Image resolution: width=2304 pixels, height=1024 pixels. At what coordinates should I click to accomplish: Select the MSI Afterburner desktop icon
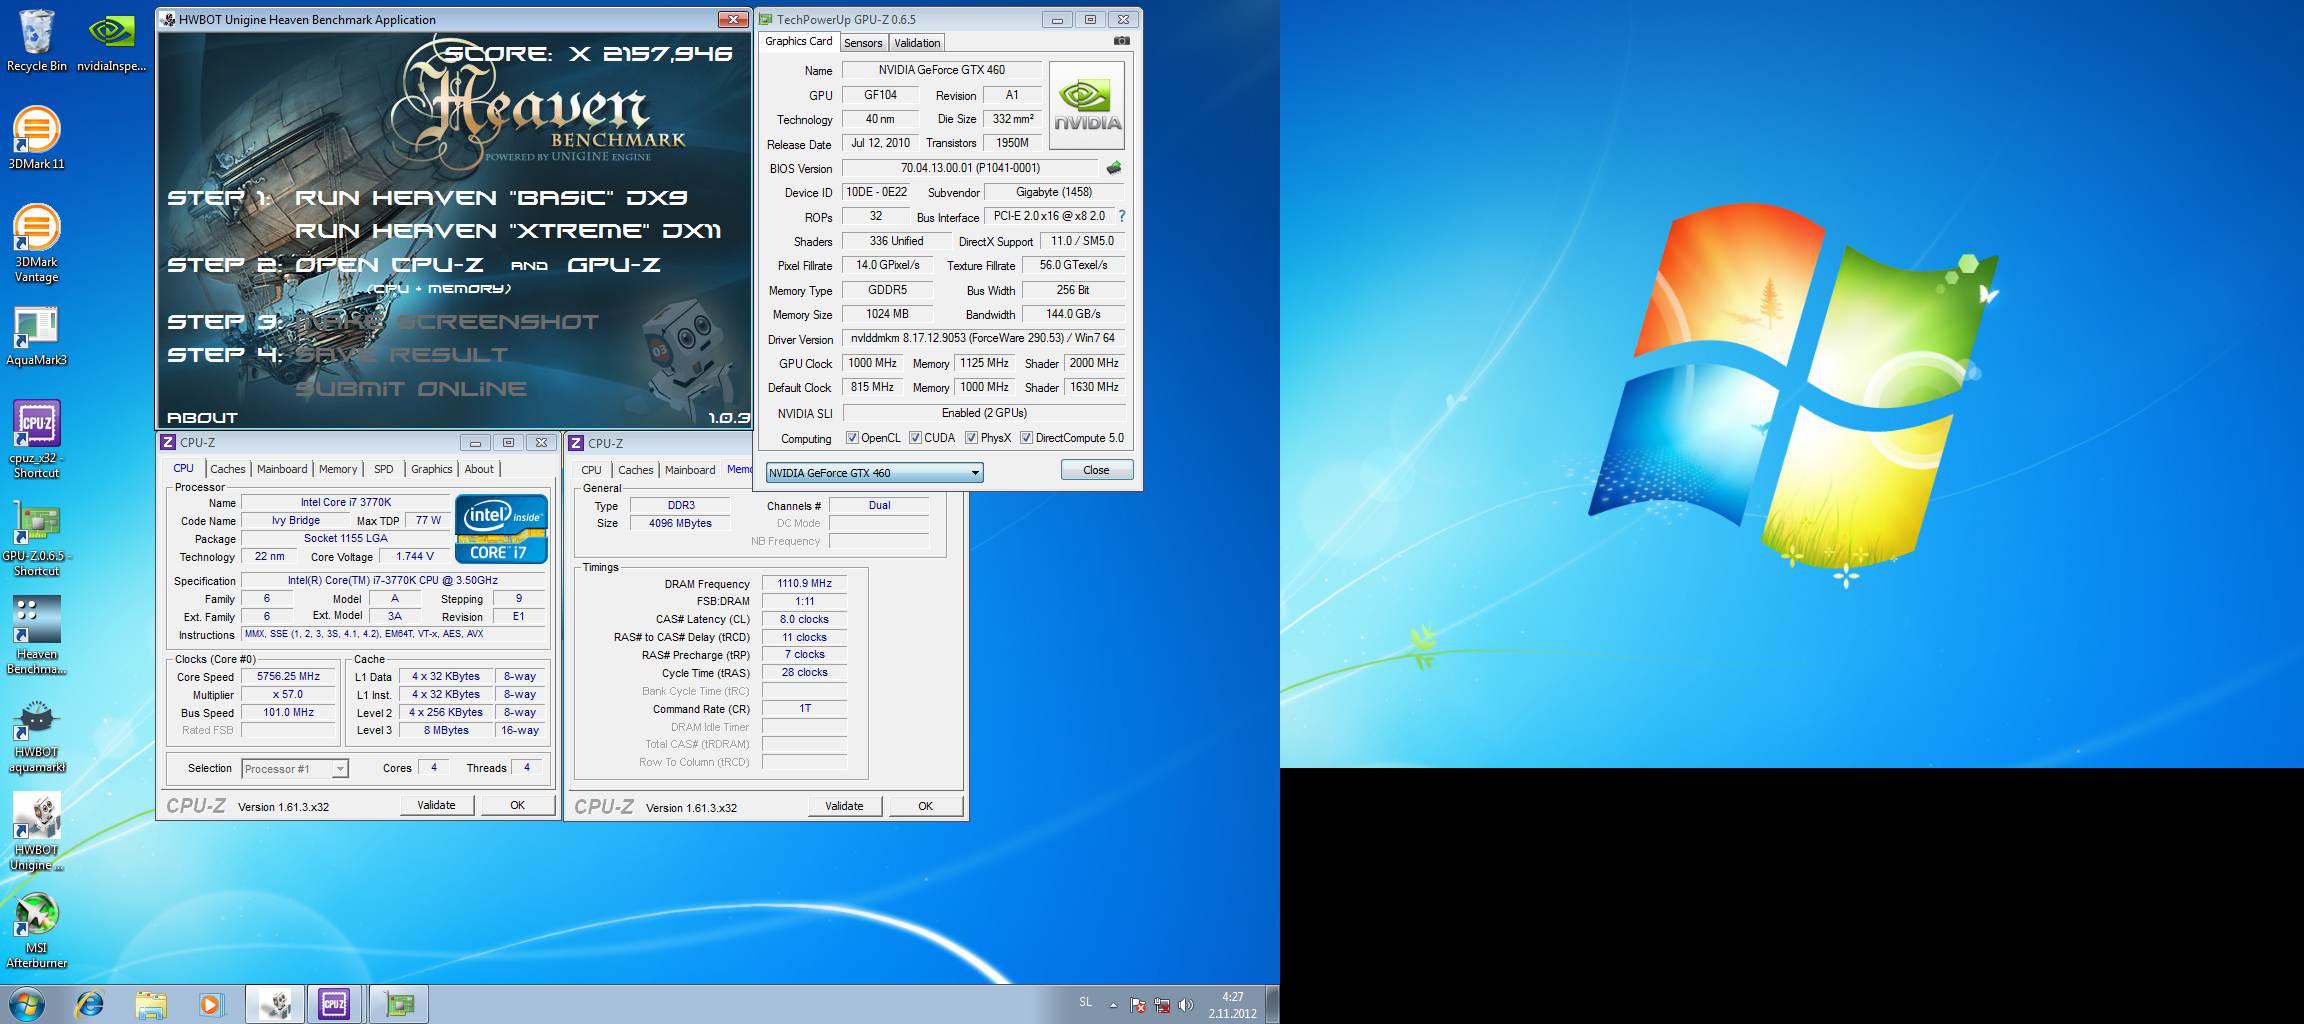tap(36, 930)
